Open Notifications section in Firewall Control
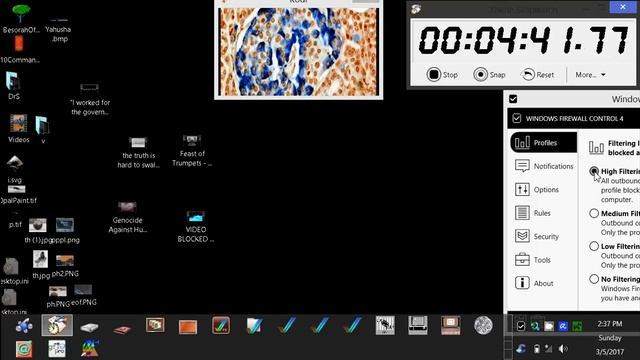 (544, 166)
